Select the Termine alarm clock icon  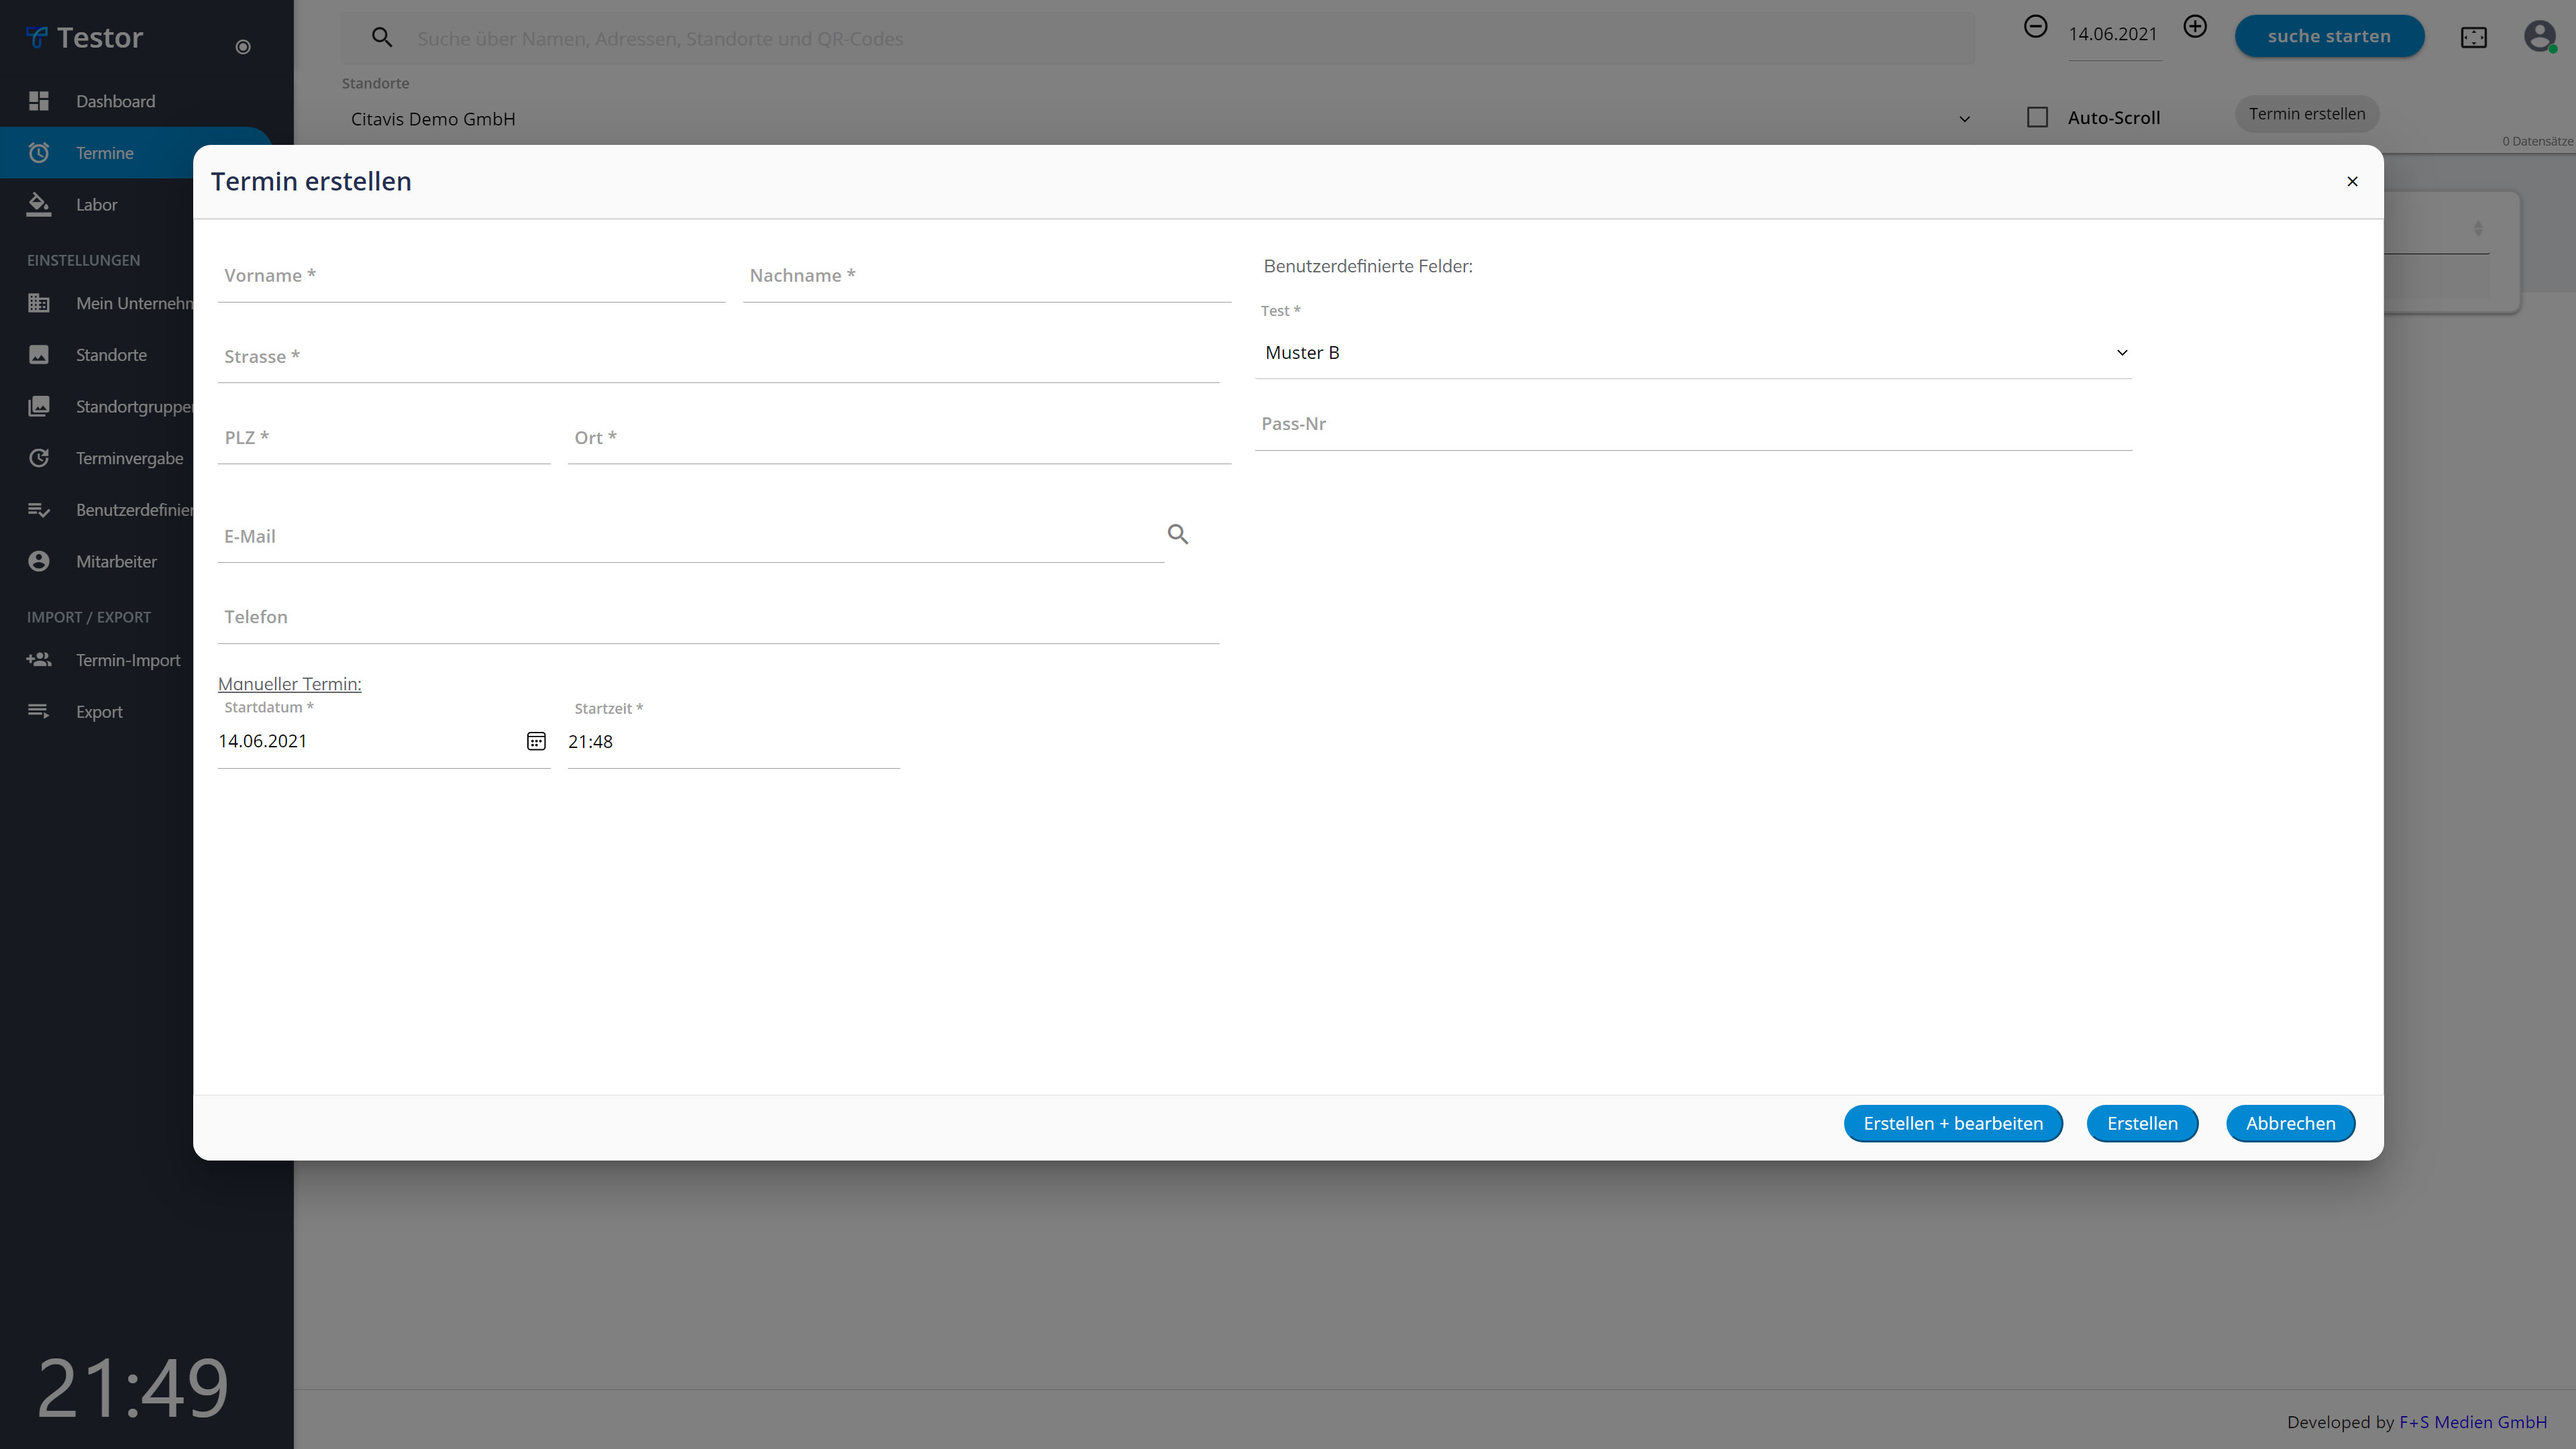(x=39, y=153)
